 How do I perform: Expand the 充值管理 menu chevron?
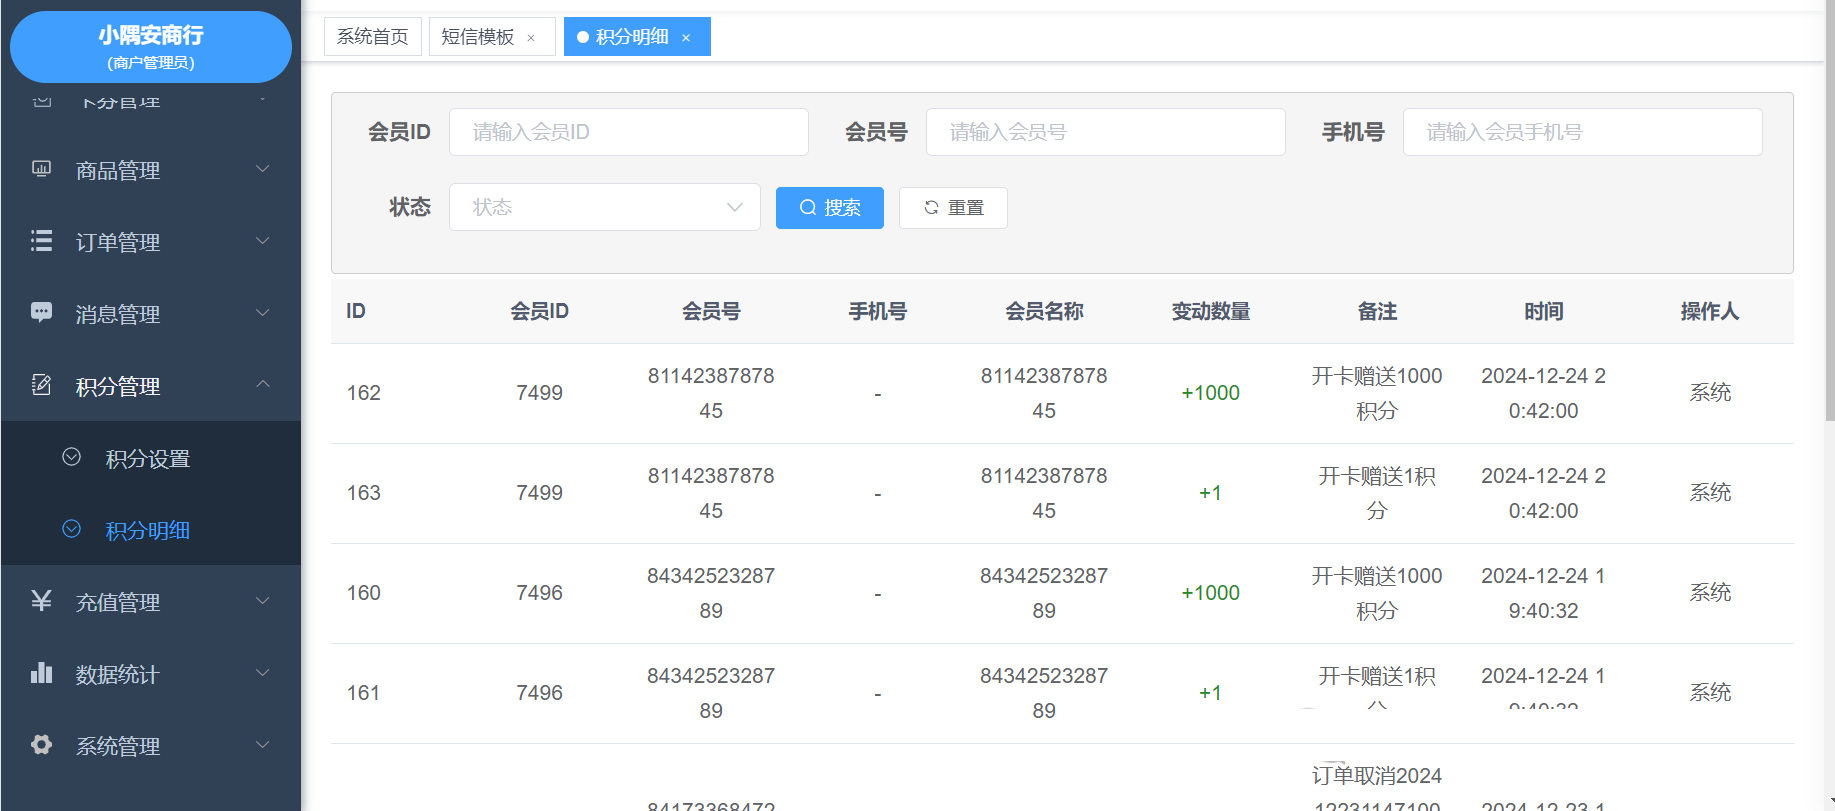coord(263,601)
